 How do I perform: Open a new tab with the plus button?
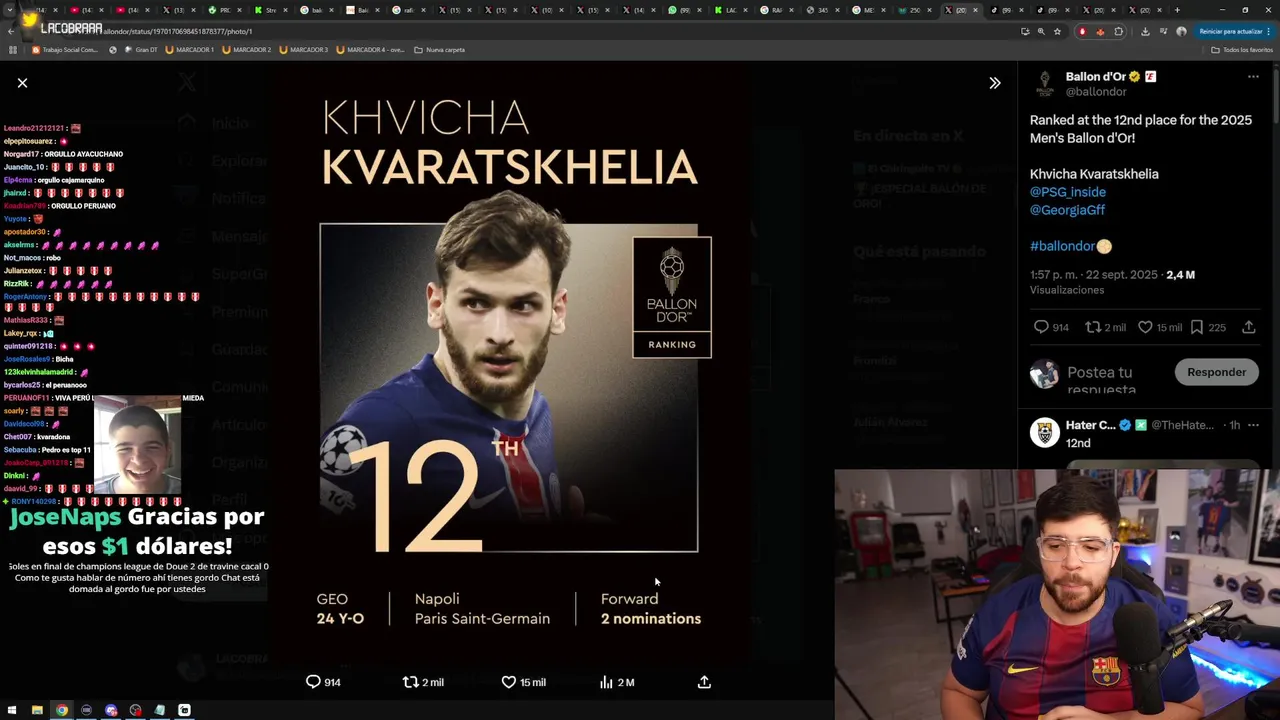click(x=1176, y=10)
